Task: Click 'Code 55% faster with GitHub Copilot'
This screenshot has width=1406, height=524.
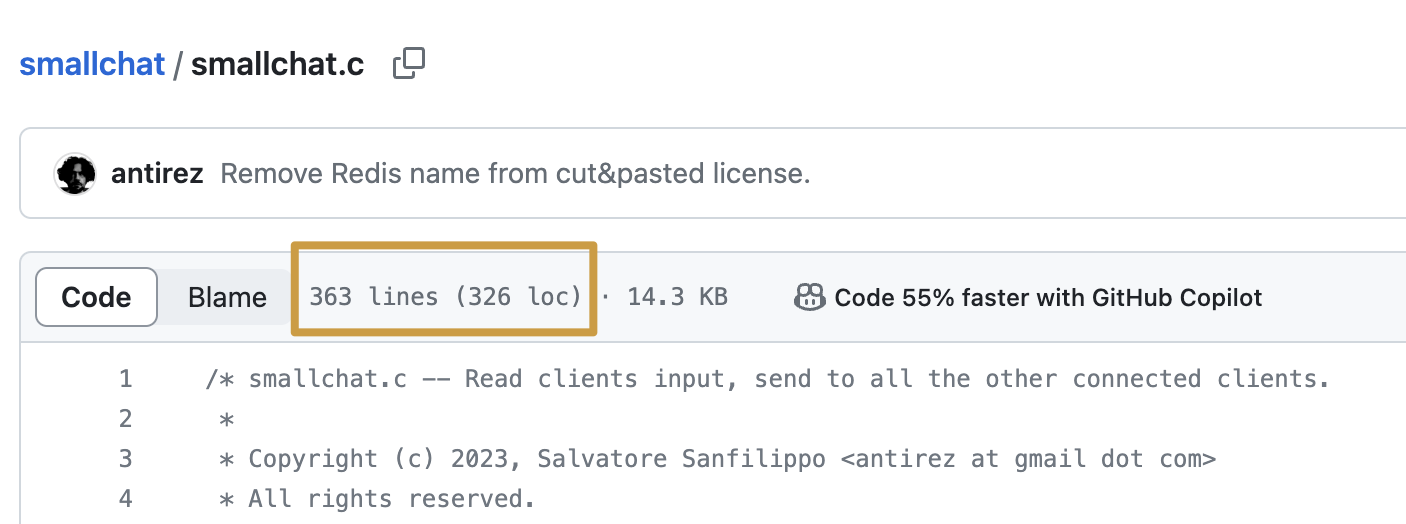Action: click(1048, 297)
